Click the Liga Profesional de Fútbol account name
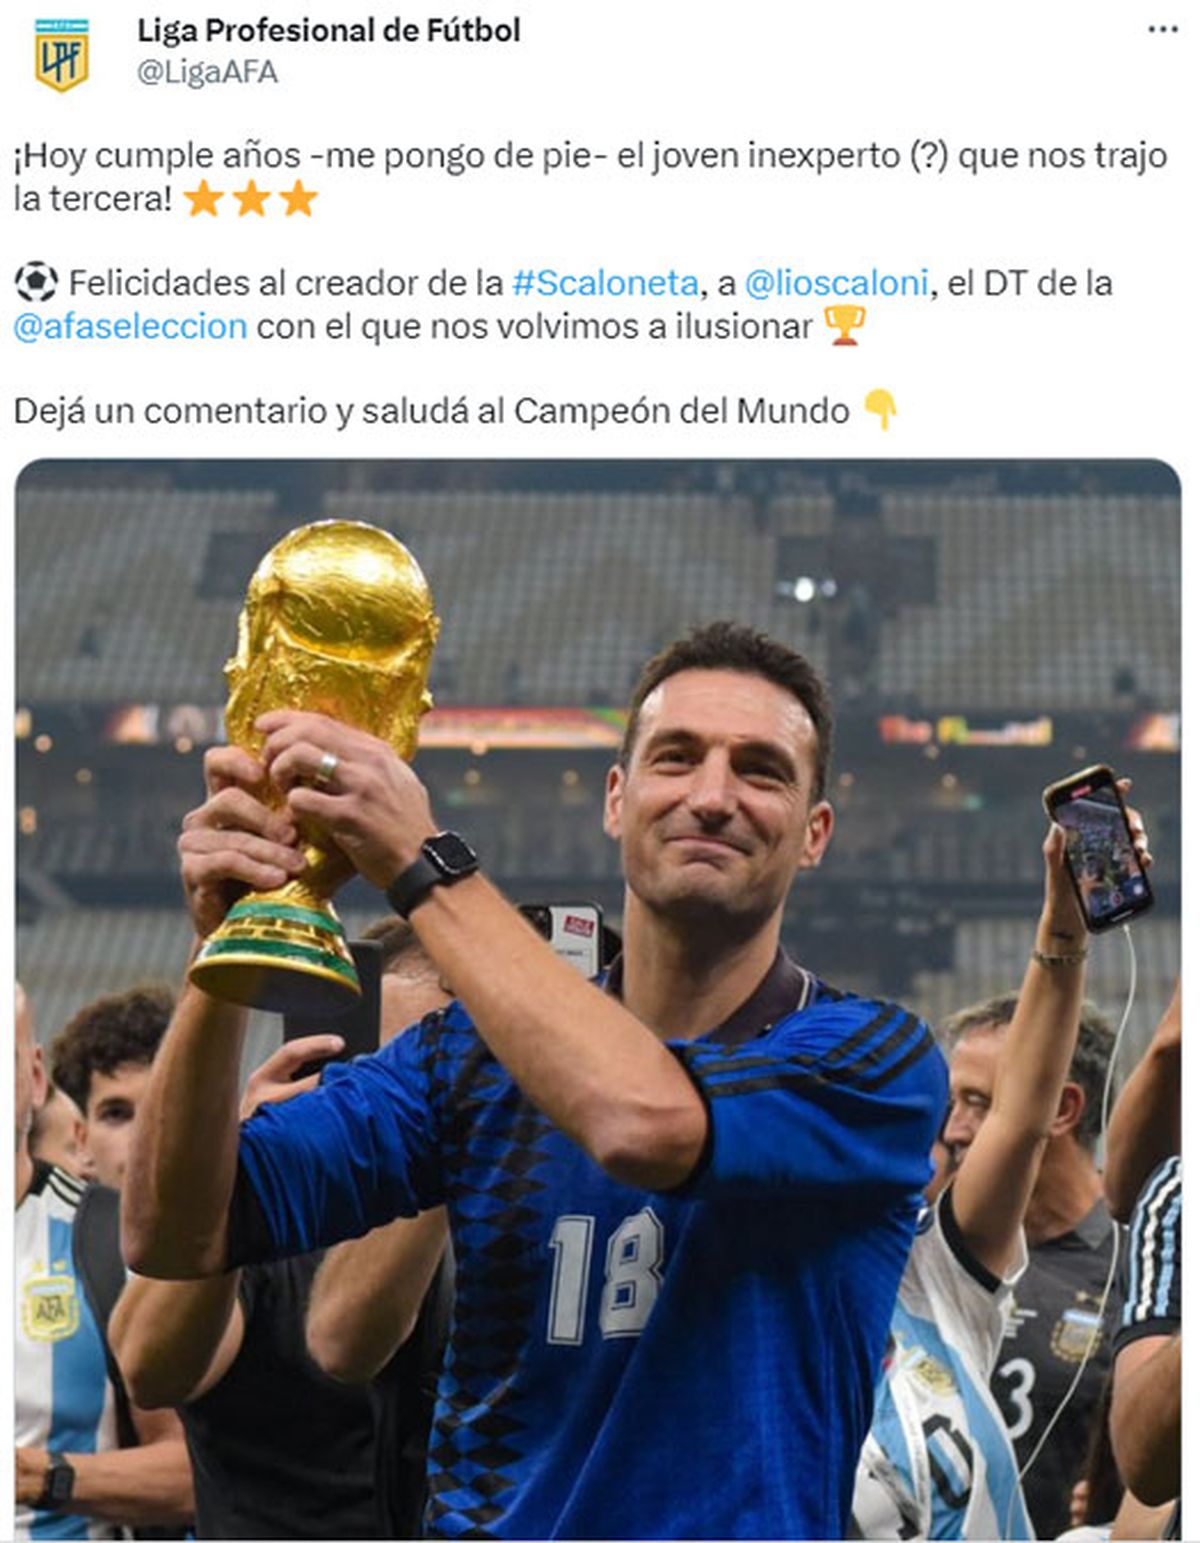This screenshot has height=1543, width=1200. click(x=329, y=30)
